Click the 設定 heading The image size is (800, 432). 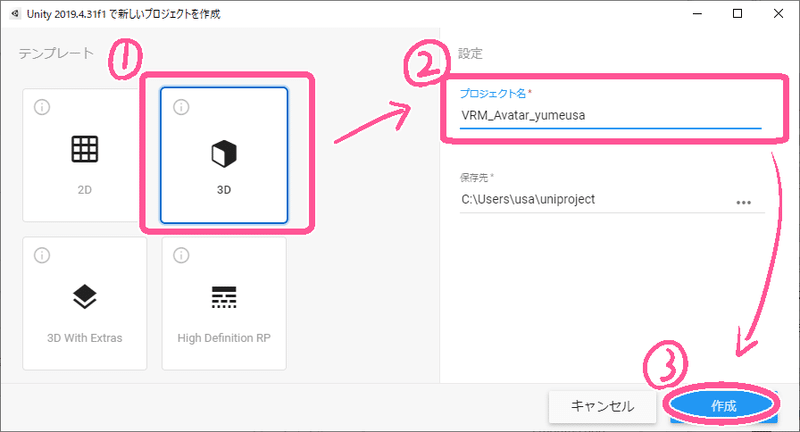[x=470, y=54]
